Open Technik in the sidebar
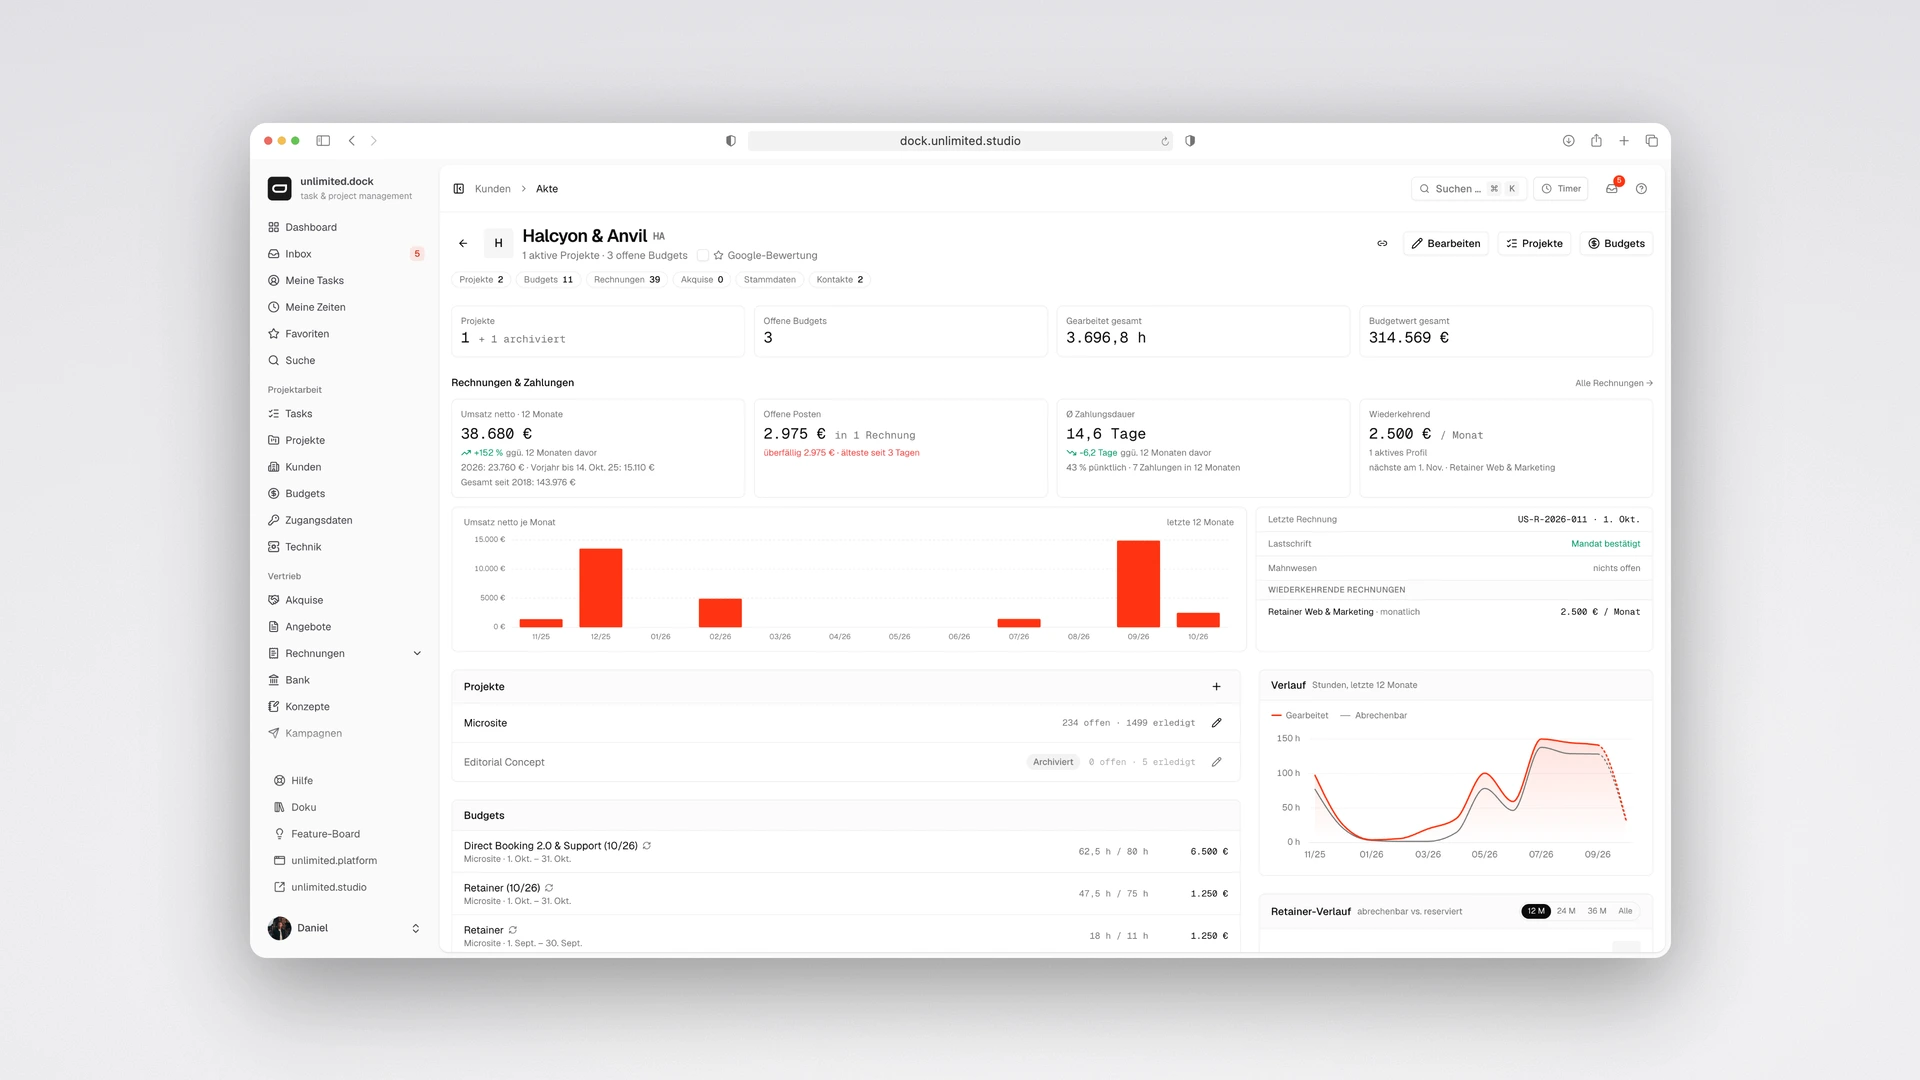Screen dimensions: 1920x1080 pyautogui.click(x=345, y=547)
